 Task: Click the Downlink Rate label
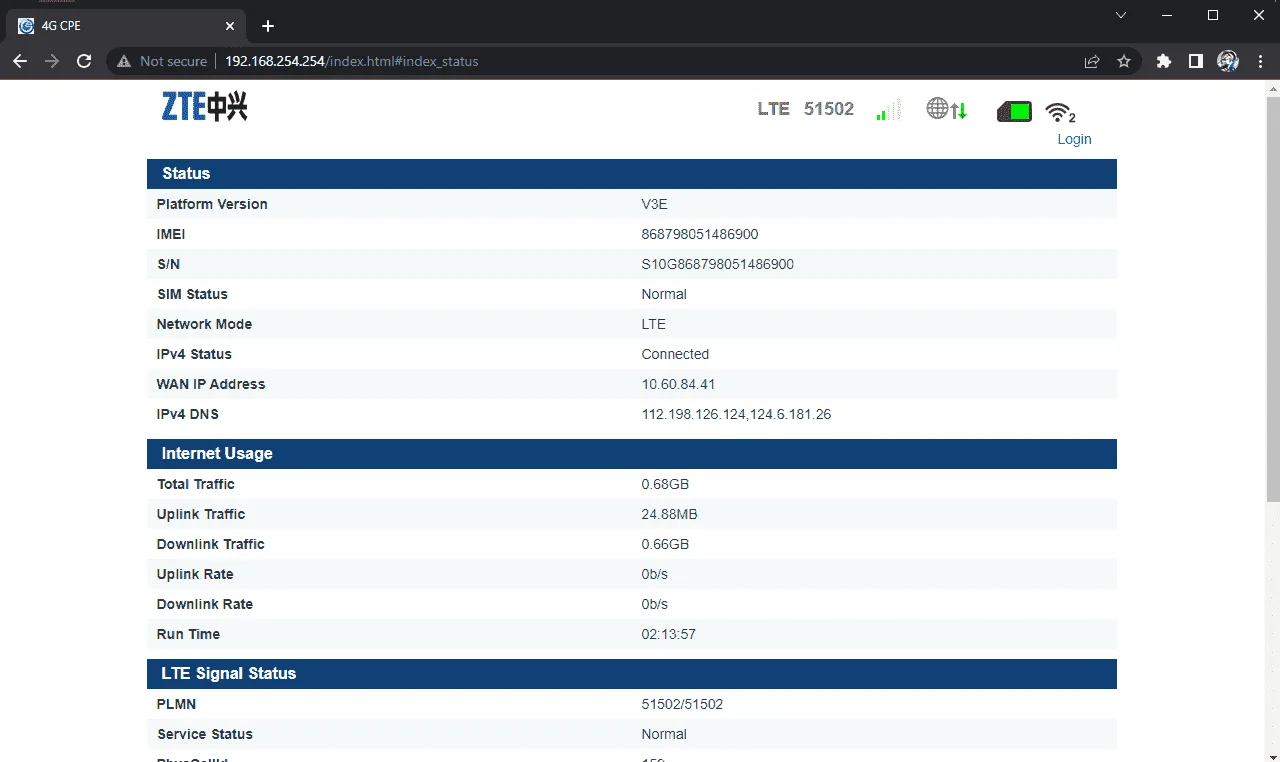pyautogui.click(x=205, y=604)
